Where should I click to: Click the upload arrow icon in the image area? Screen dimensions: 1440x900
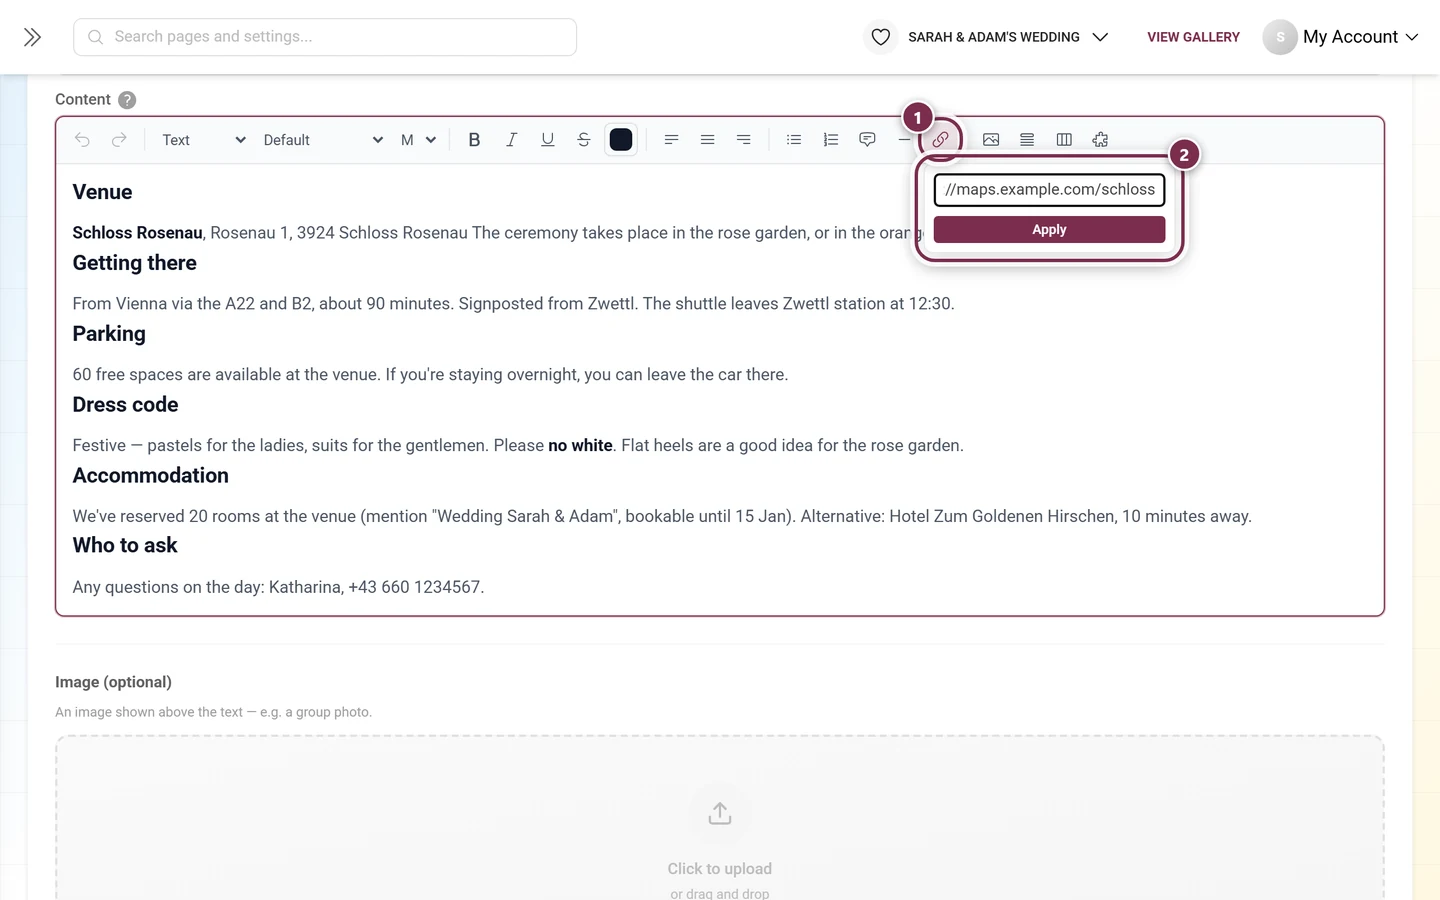(720, 814)
